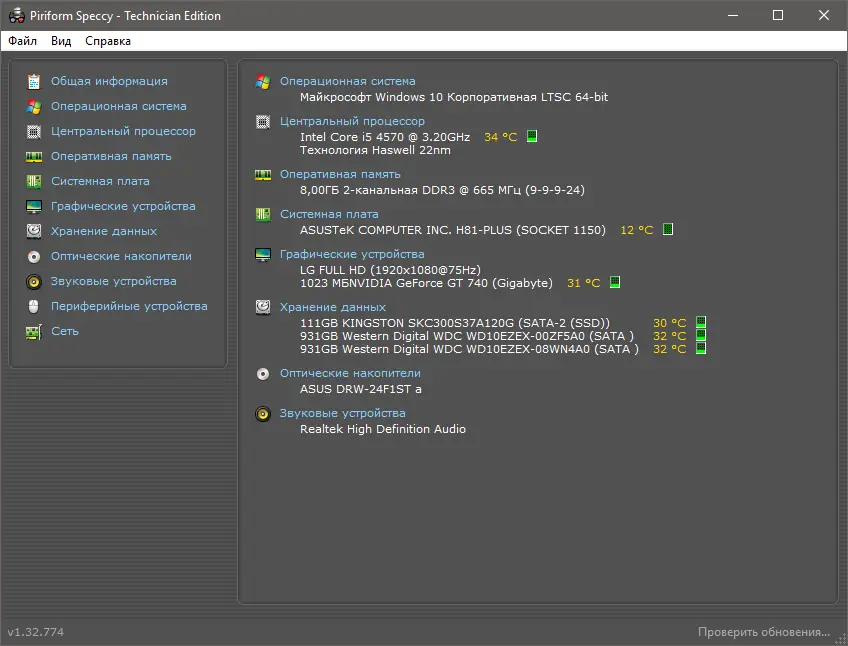The image size is (848, 646).
Task: Select the Центральный процессор icon in sidebar
Action: [x=36, y=131]
